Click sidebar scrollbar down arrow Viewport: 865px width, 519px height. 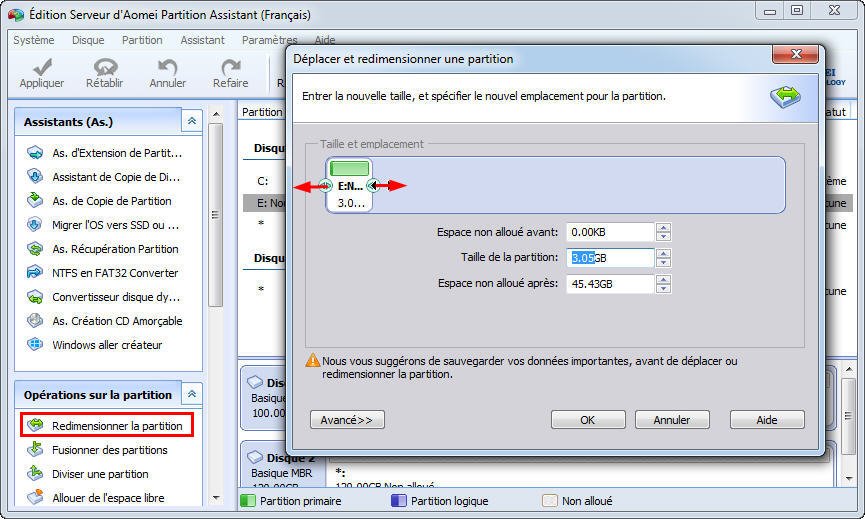[216, 497]
